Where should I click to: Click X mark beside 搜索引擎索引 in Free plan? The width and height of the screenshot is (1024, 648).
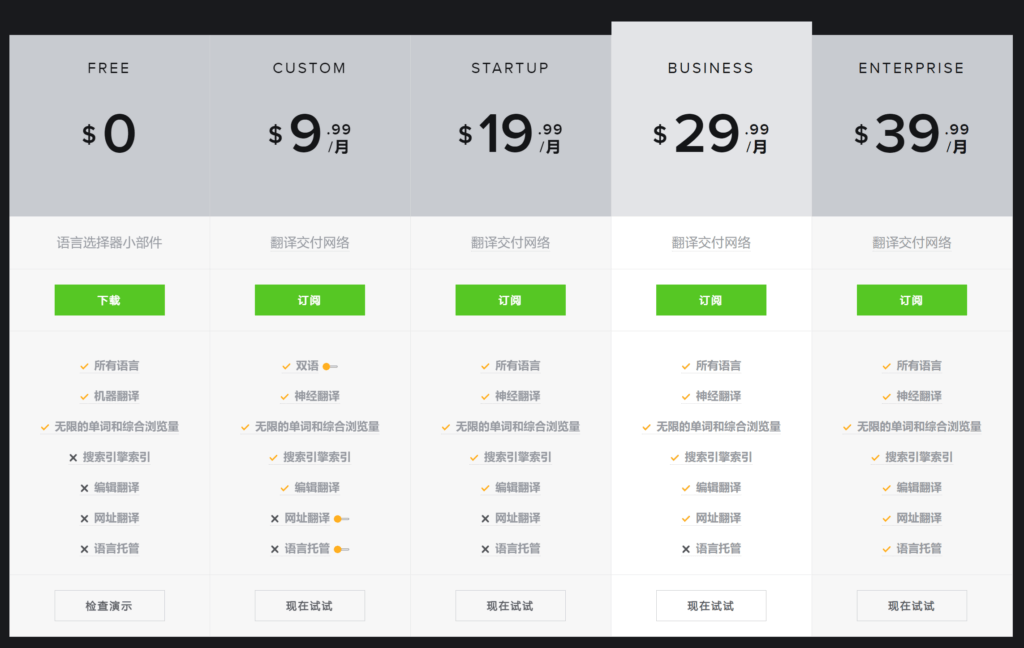(73, 458)
